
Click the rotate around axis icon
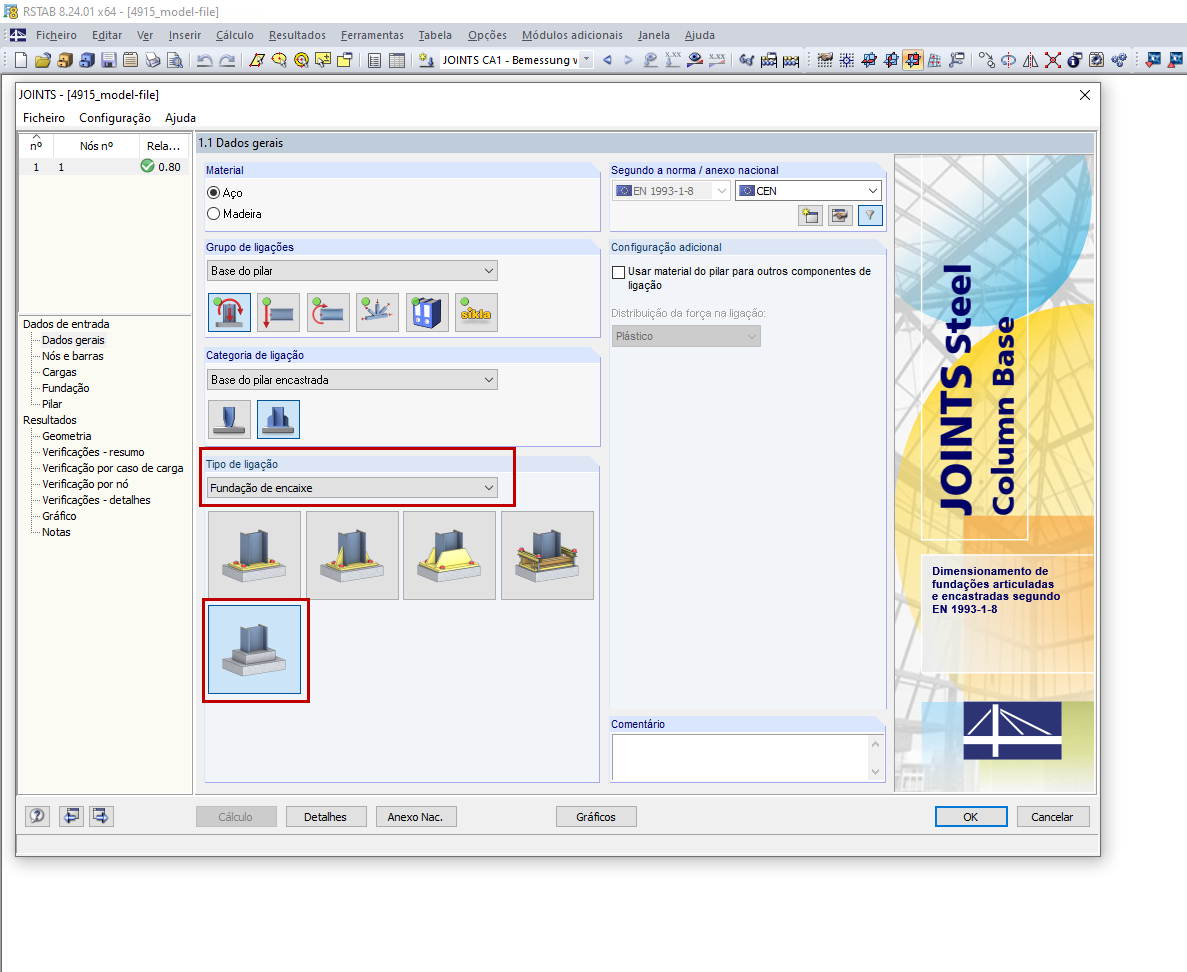(1008, 60)
